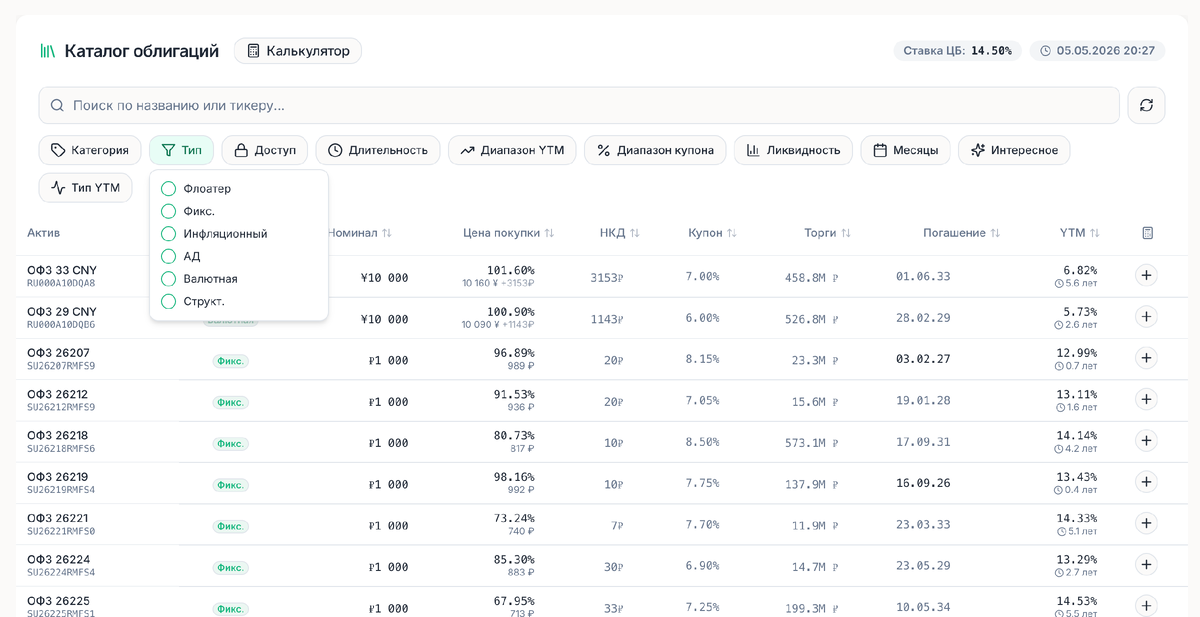Click the 03.02.27 maturity date

(923, 359)
